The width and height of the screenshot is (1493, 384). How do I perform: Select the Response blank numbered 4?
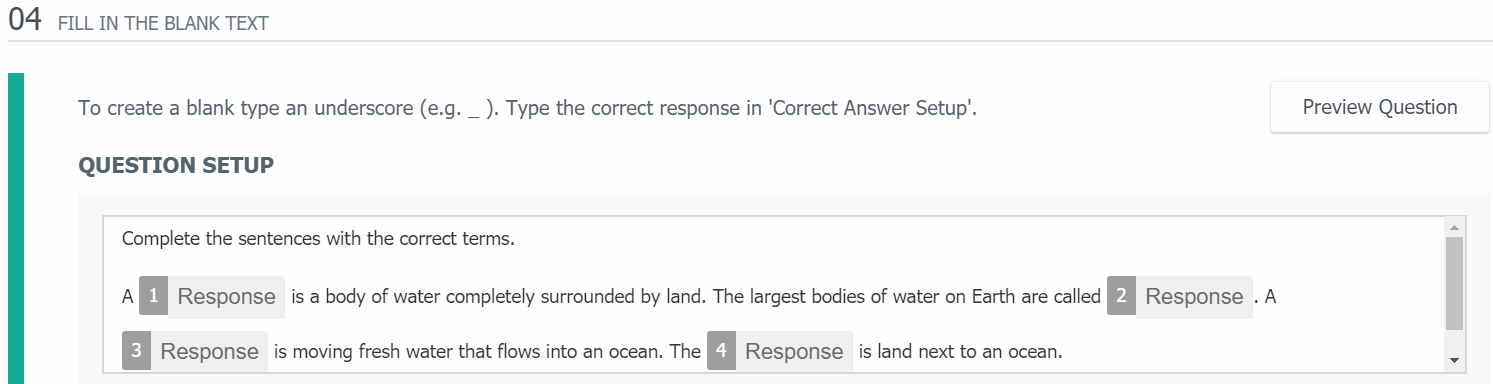click(780, 352)
